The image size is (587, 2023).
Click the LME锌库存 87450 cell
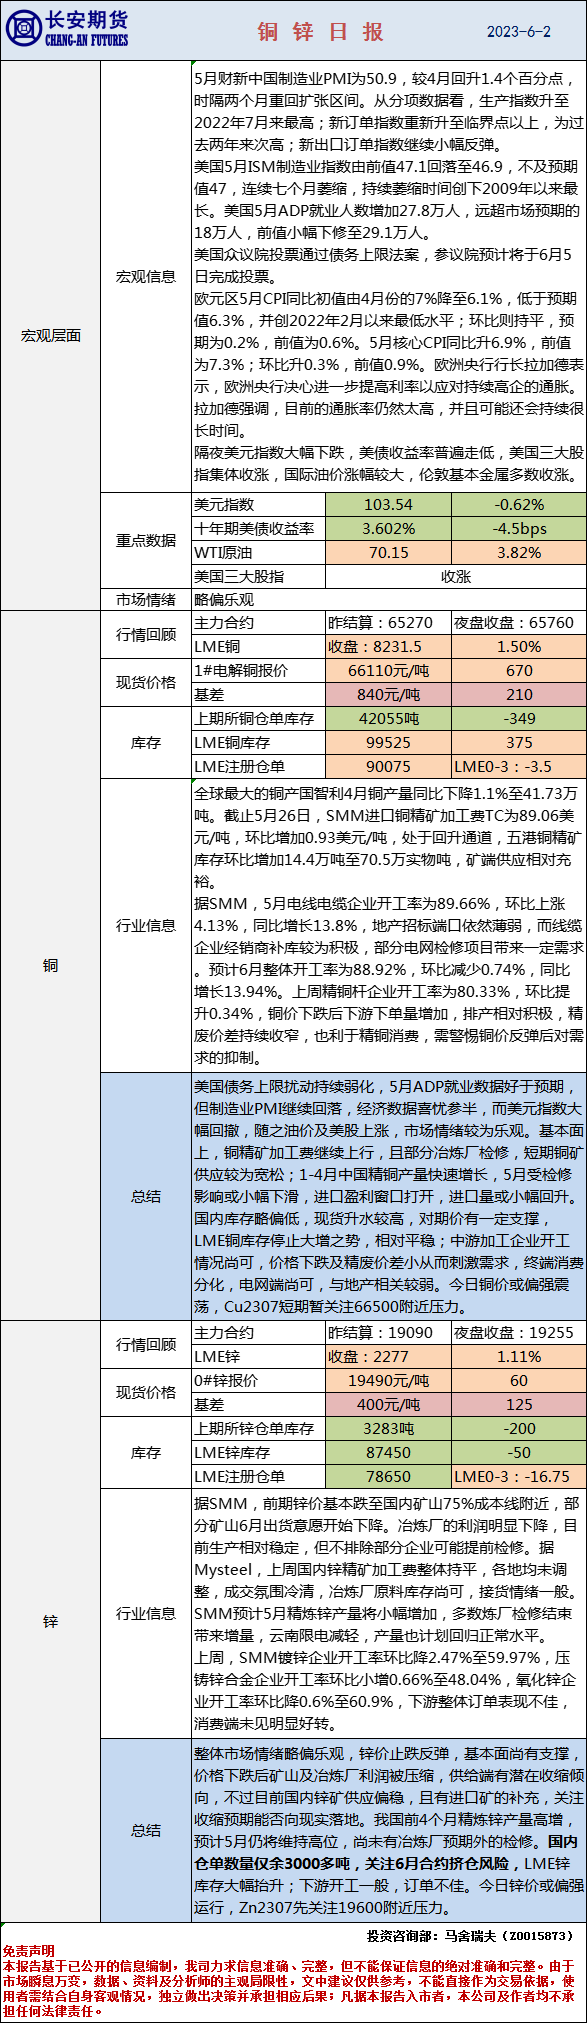(x=388, y=1453)
